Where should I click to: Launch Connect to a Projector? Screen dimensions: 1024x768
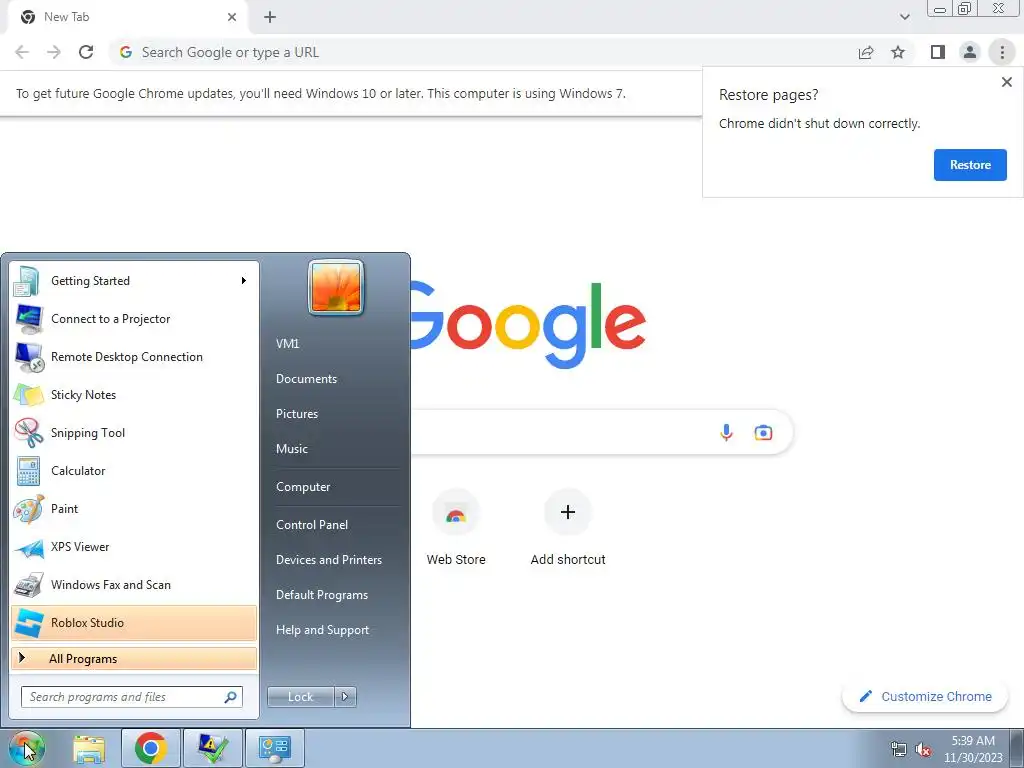(x=134, y=319)
